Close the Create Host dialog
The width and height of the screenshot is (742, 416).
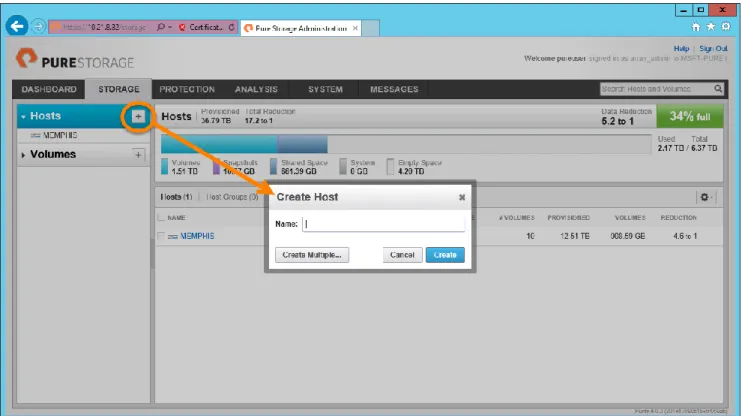pos(462,197)
